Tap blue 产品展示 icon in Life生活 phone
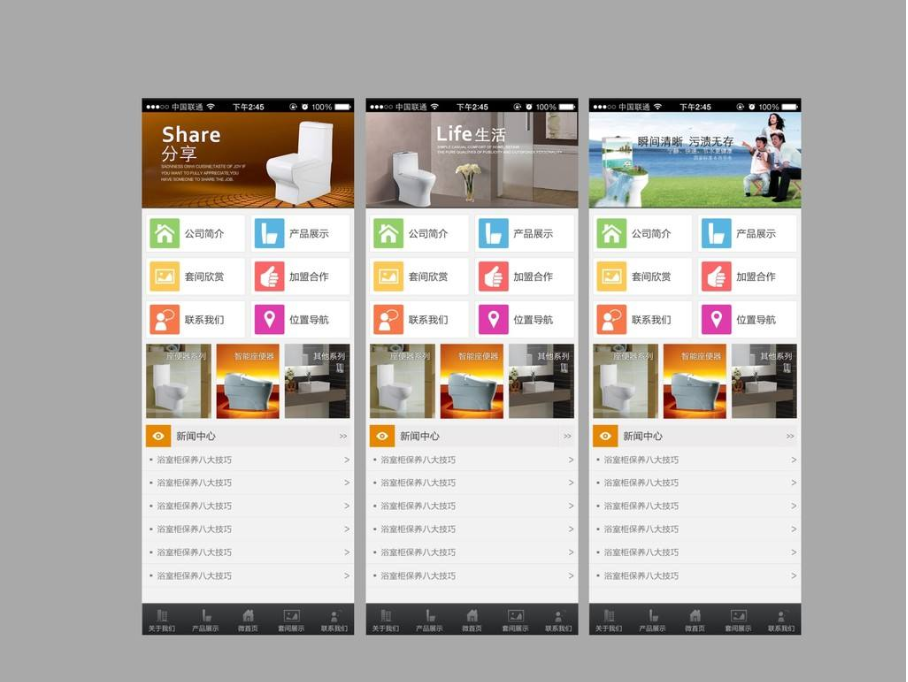The height and width of the screenshot is (682, 908). [493, 233]
